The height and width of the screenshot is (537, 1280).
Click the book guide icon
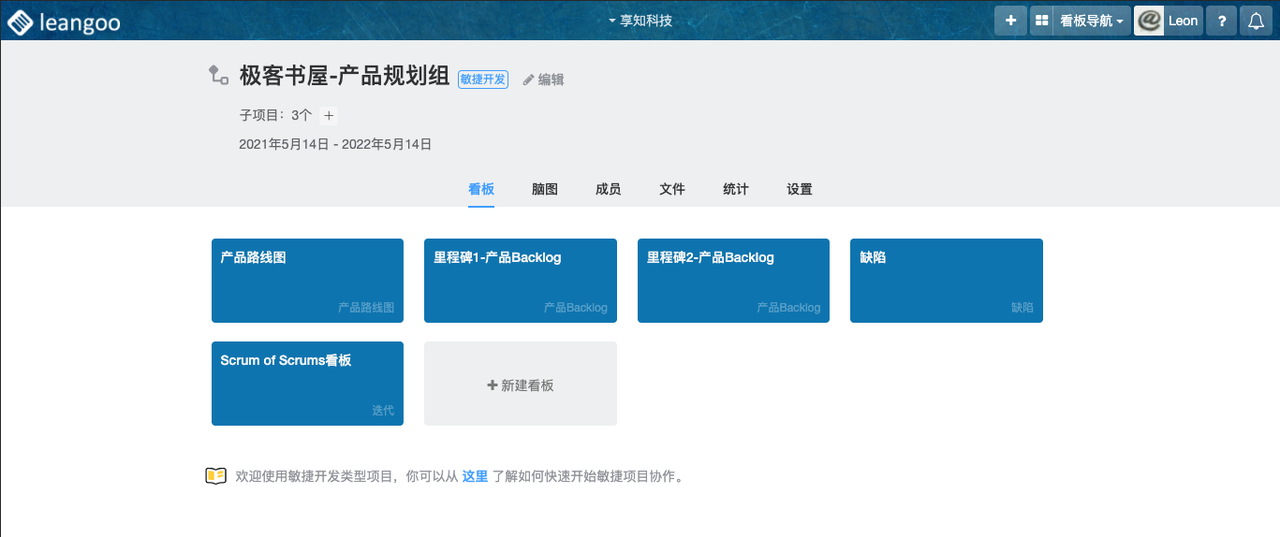coord(216,476)
